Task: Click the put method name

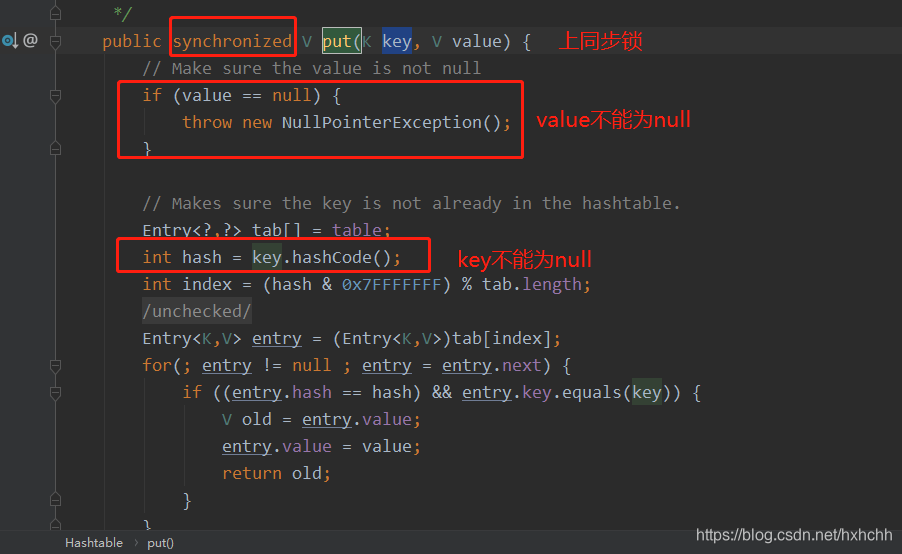Action: [337, 41]
